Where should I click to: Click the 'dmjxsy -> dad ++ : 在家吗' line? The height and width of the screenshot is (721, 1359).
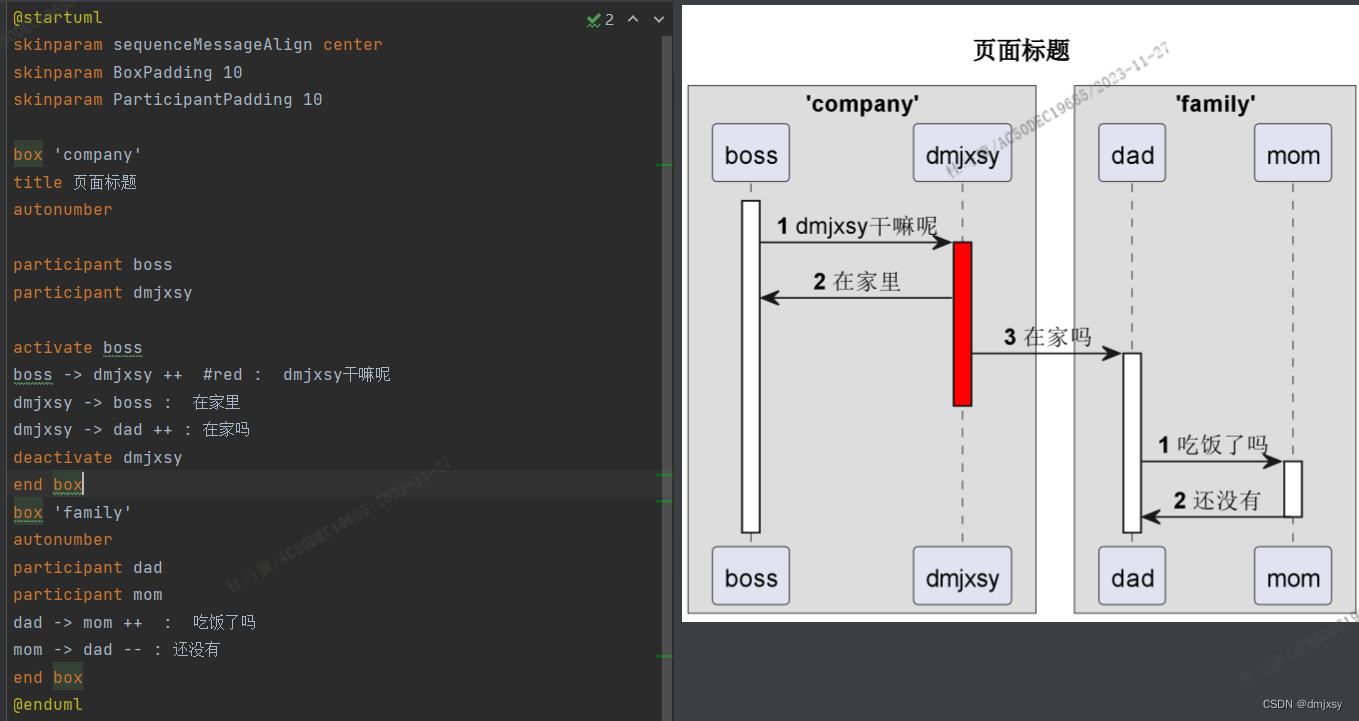coord(132,430)
